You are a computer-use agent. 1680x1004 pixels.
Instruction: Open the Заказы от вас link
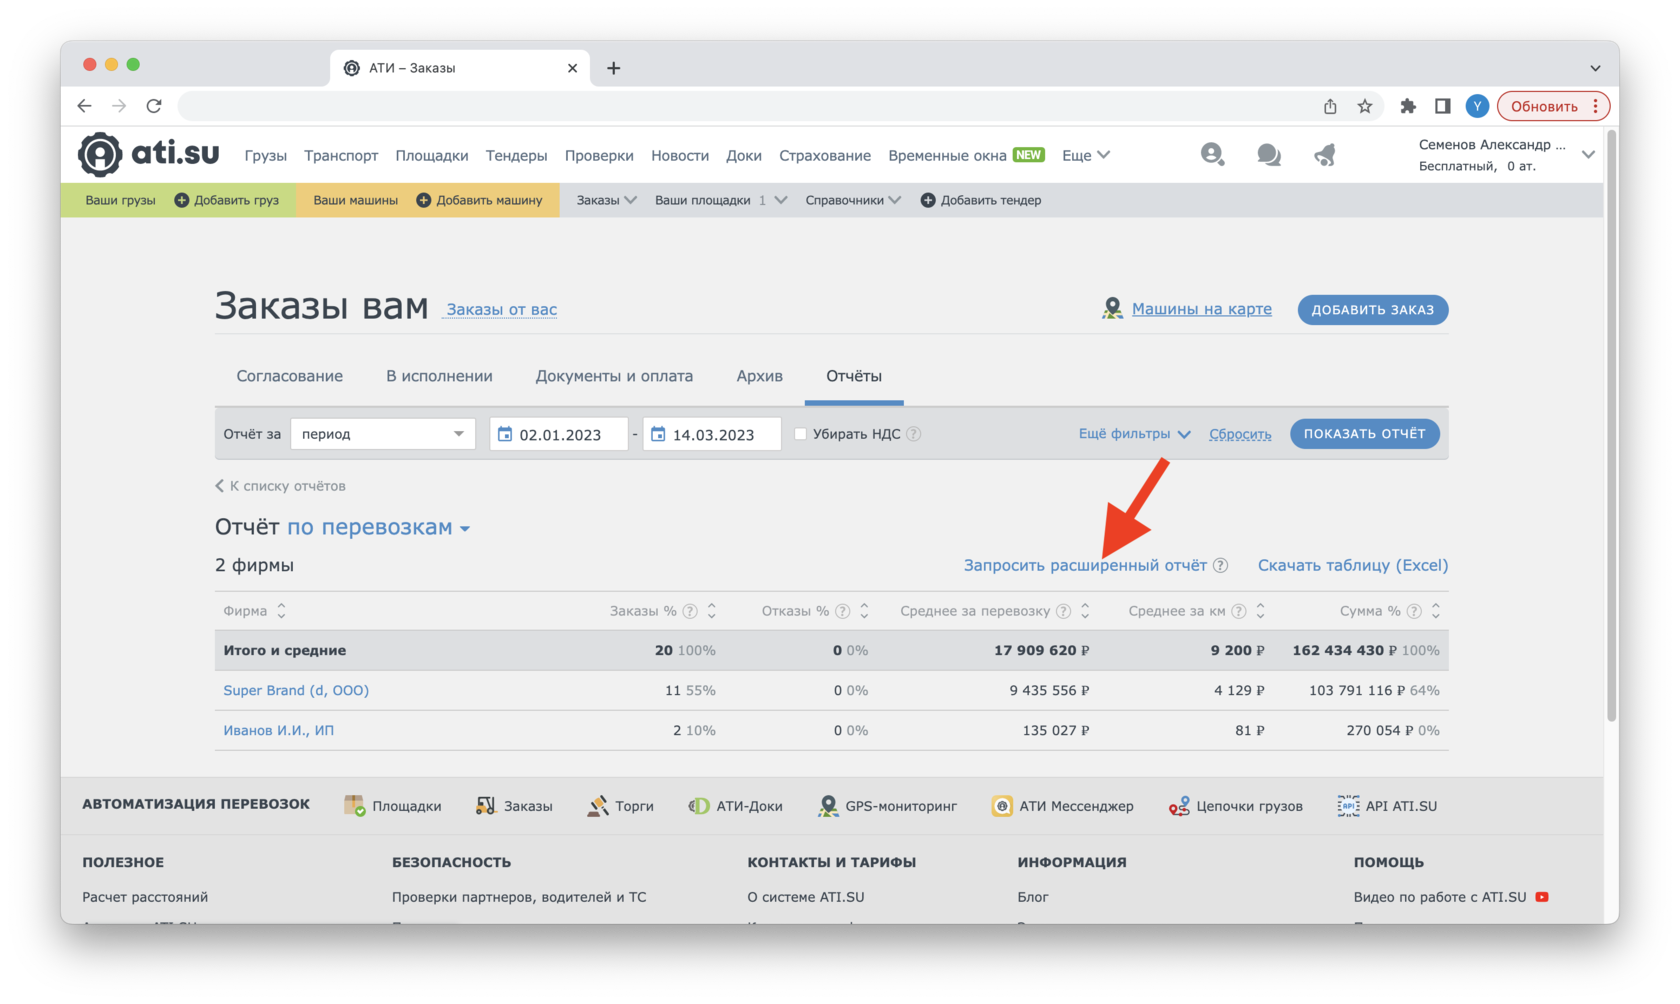point(502,309)
